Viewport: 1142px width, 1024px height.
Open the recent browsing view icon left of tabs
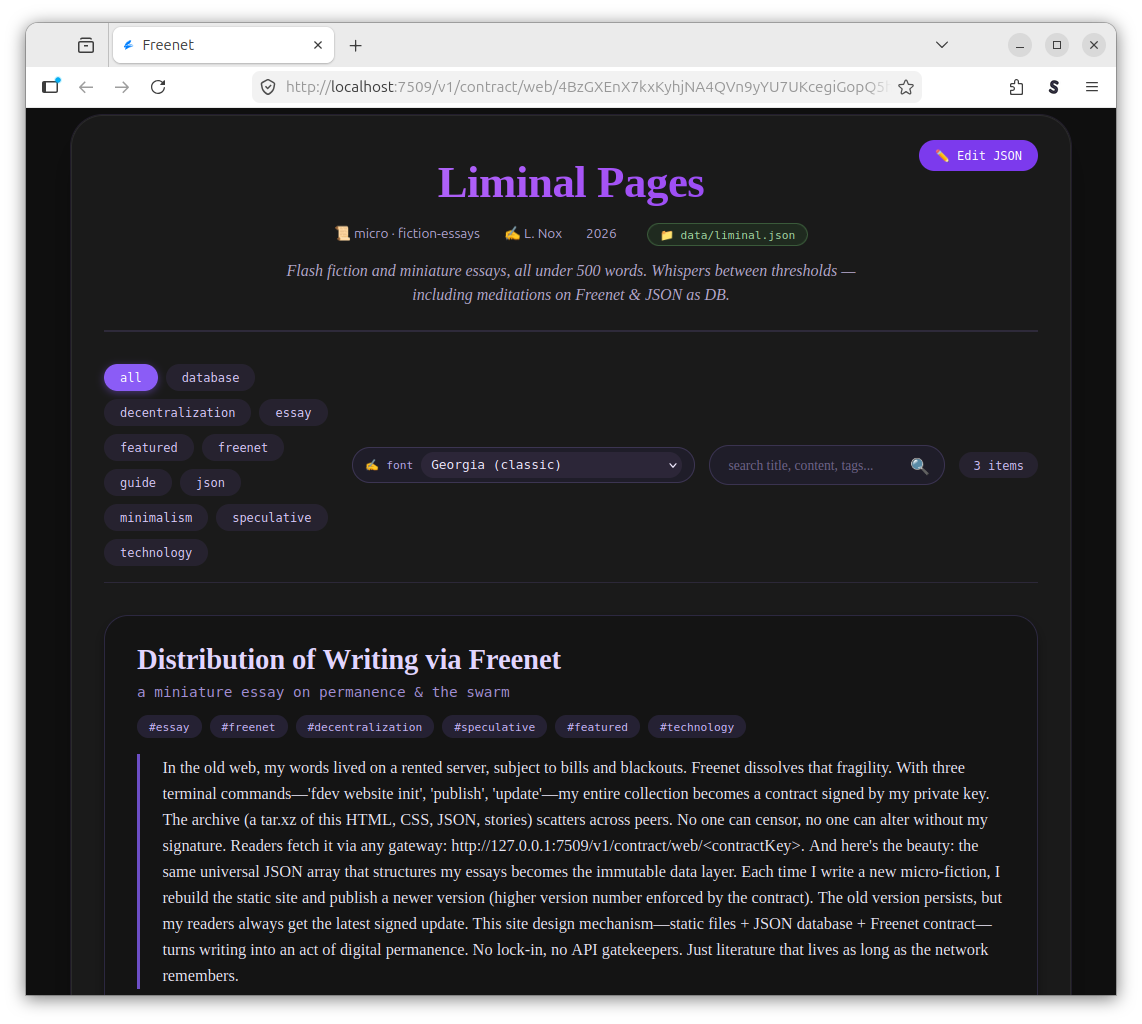point(86,45)
